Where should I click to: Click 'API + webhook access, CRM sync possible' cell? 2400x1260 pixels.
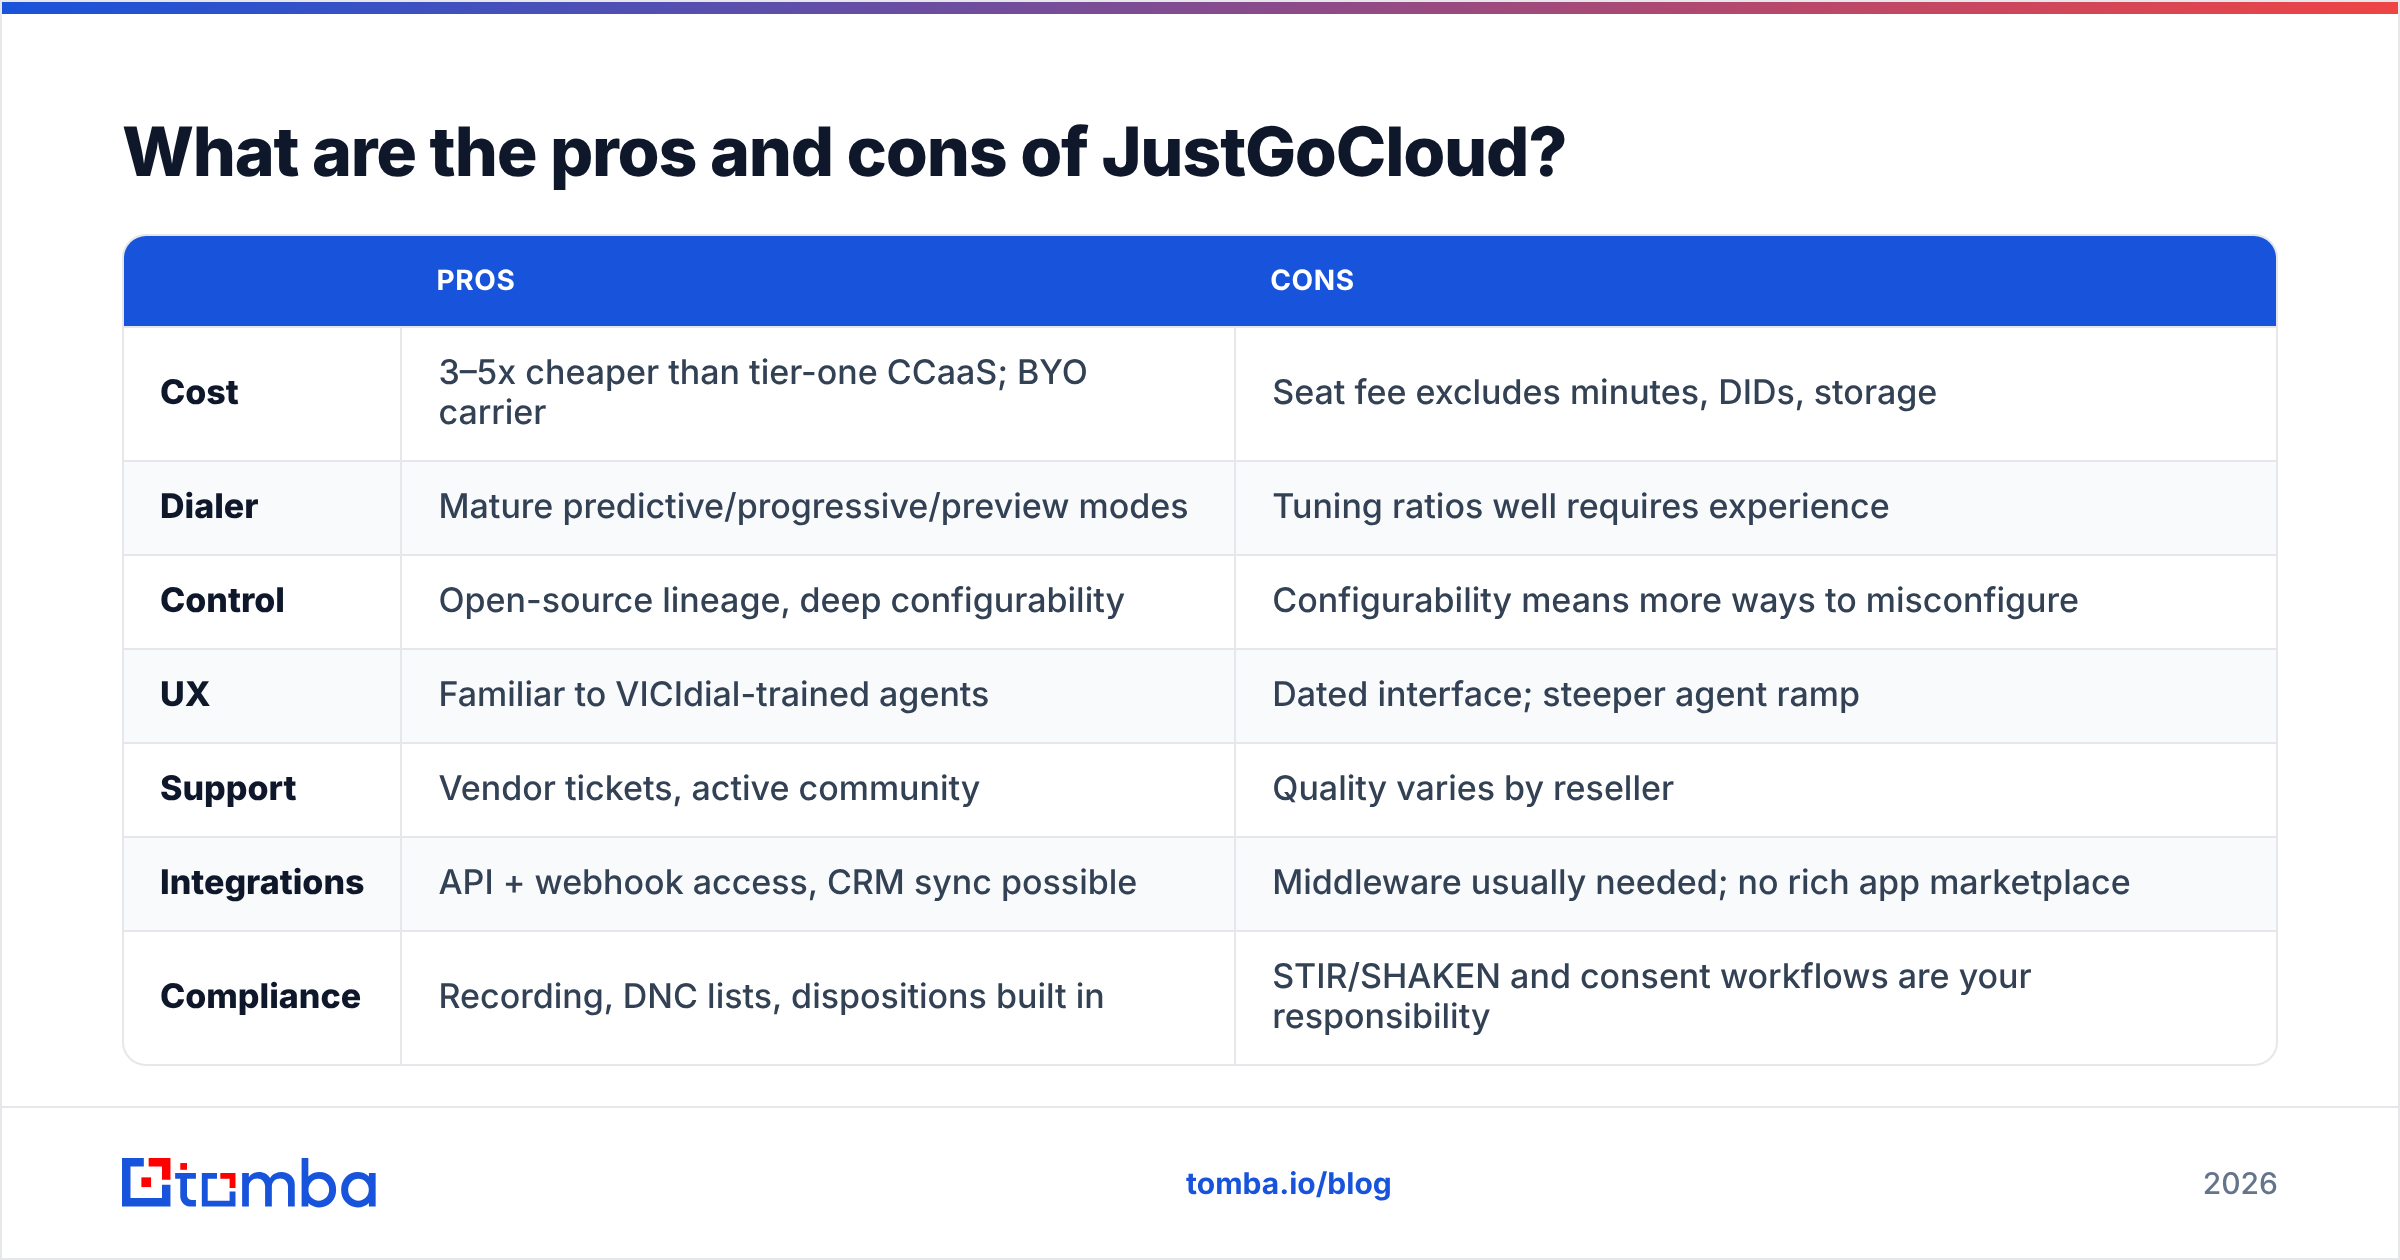818,883
